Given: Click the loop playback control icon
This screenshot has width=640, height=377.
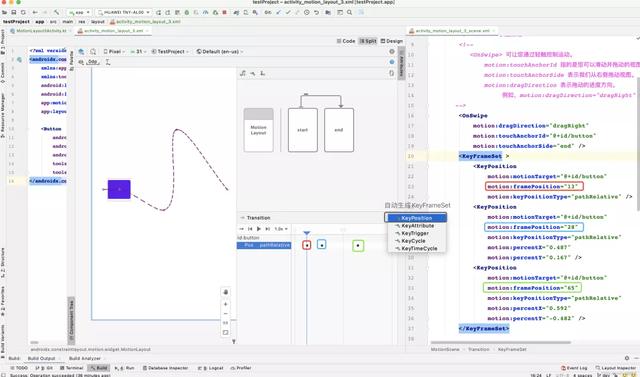Looking at the screenshot, I should tap(241, 229).
